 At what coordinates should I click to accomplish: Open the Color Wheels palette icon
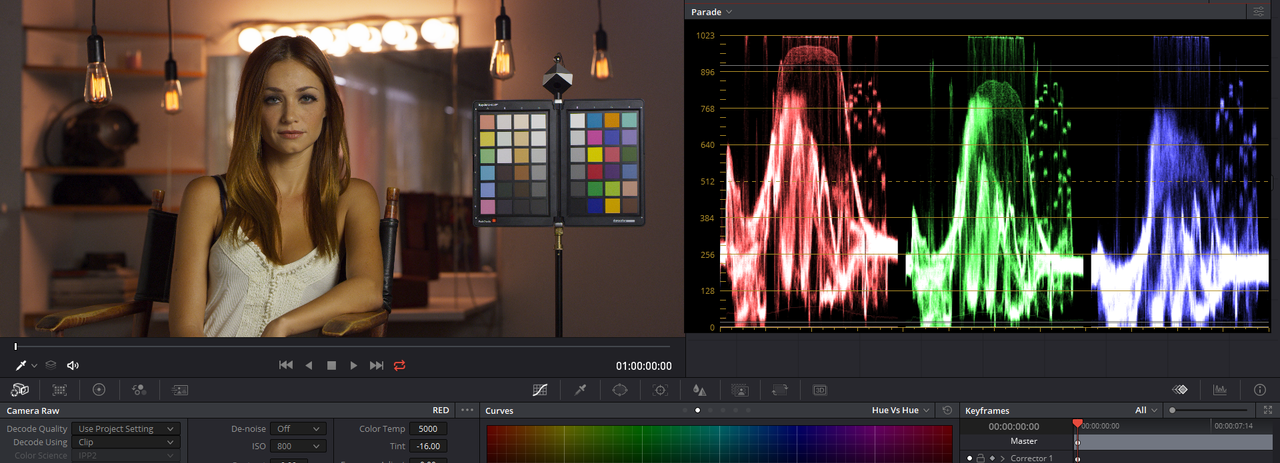pos(99,390)
